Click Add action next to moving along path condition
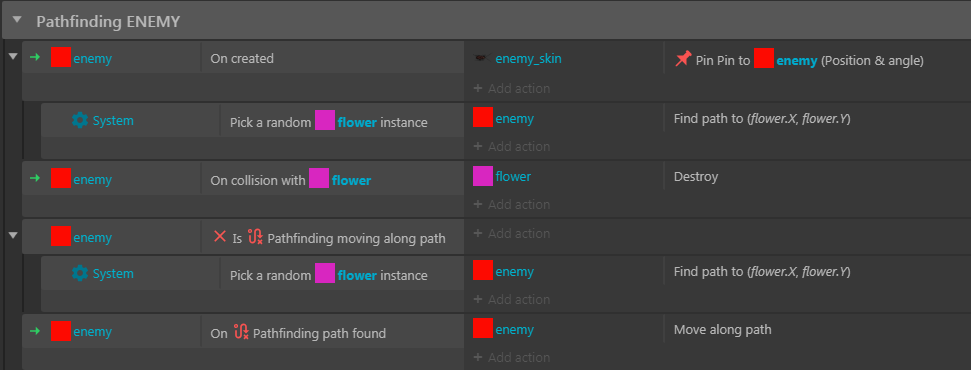The image size is (971, 370). click(512, 234)
